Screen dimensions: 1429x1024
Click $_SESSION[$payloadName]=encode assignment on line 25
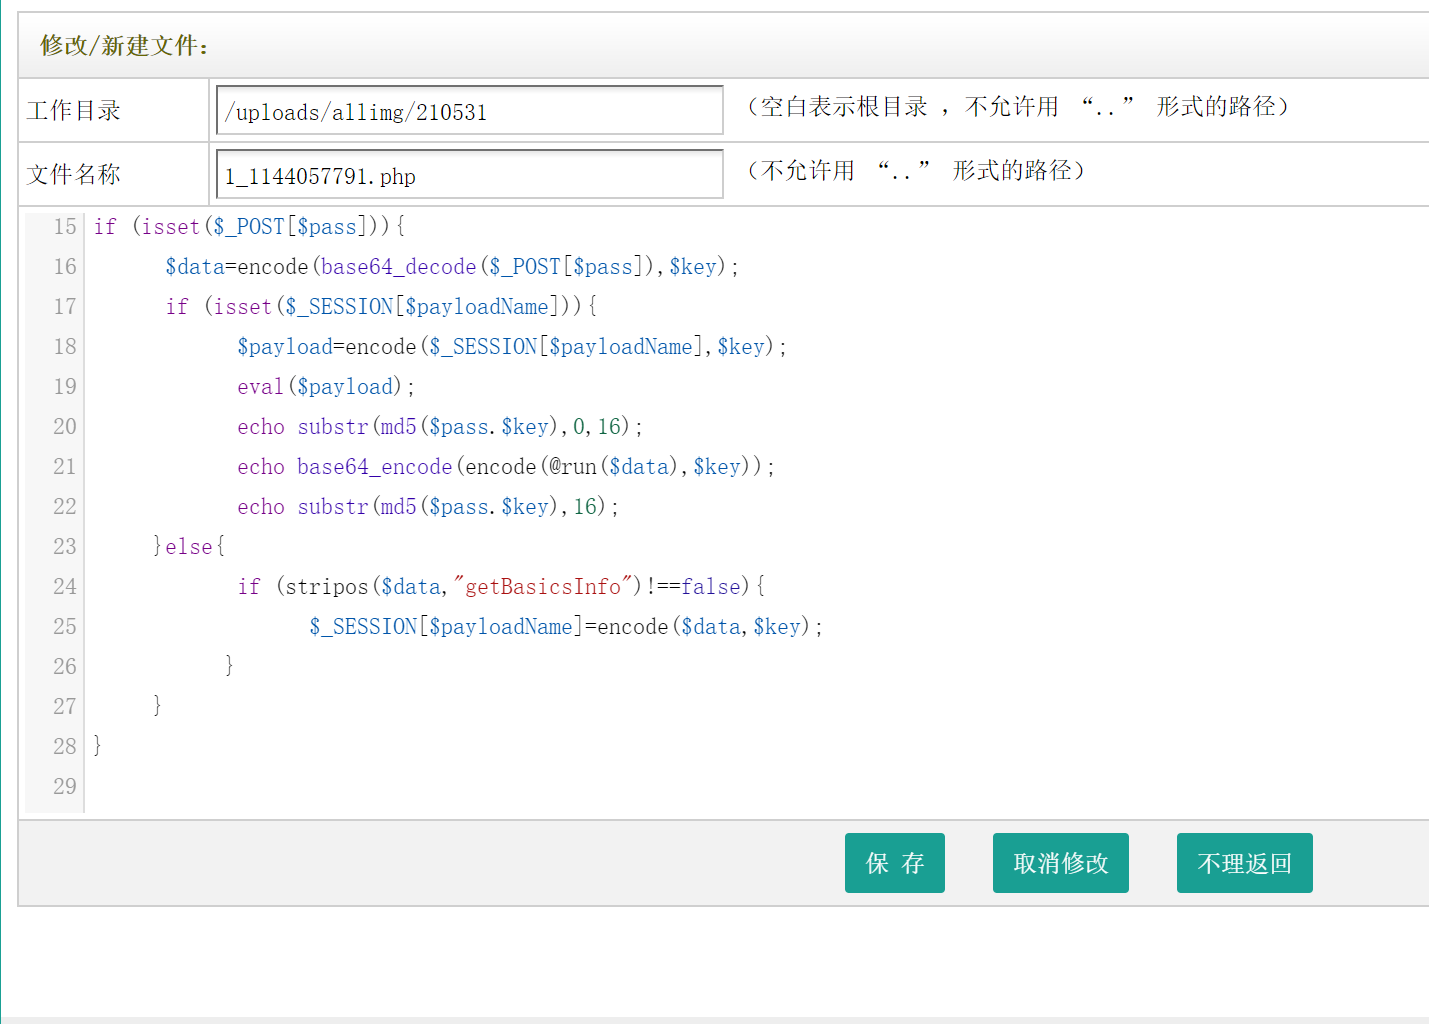pyautogui.click(x=566, y=627)
